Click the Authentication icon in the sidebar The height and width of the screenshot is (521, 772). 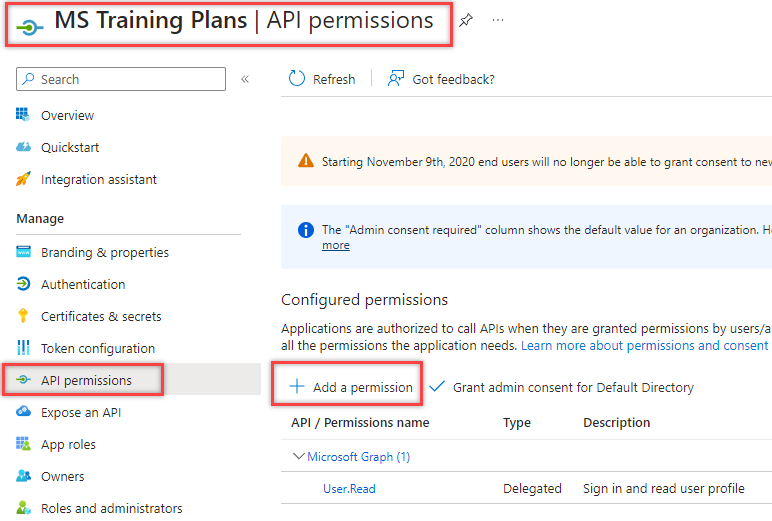click(x=24, y=284)
